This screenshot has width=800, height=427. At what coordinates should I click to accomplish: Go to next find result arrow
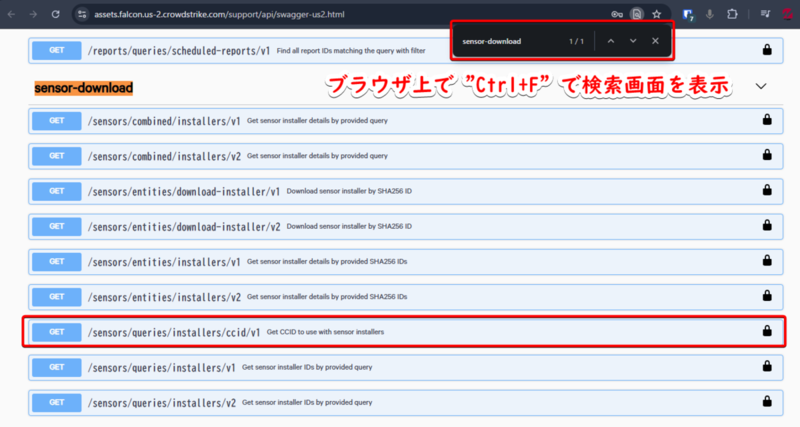633,41
